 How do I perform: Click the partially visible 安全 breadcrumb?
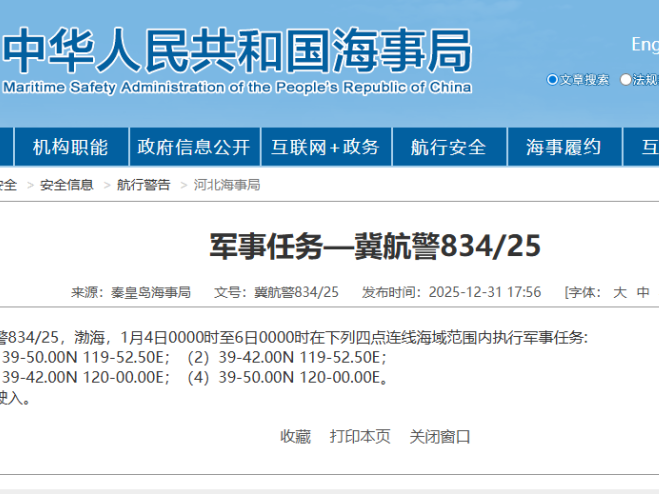click(8, 185)
